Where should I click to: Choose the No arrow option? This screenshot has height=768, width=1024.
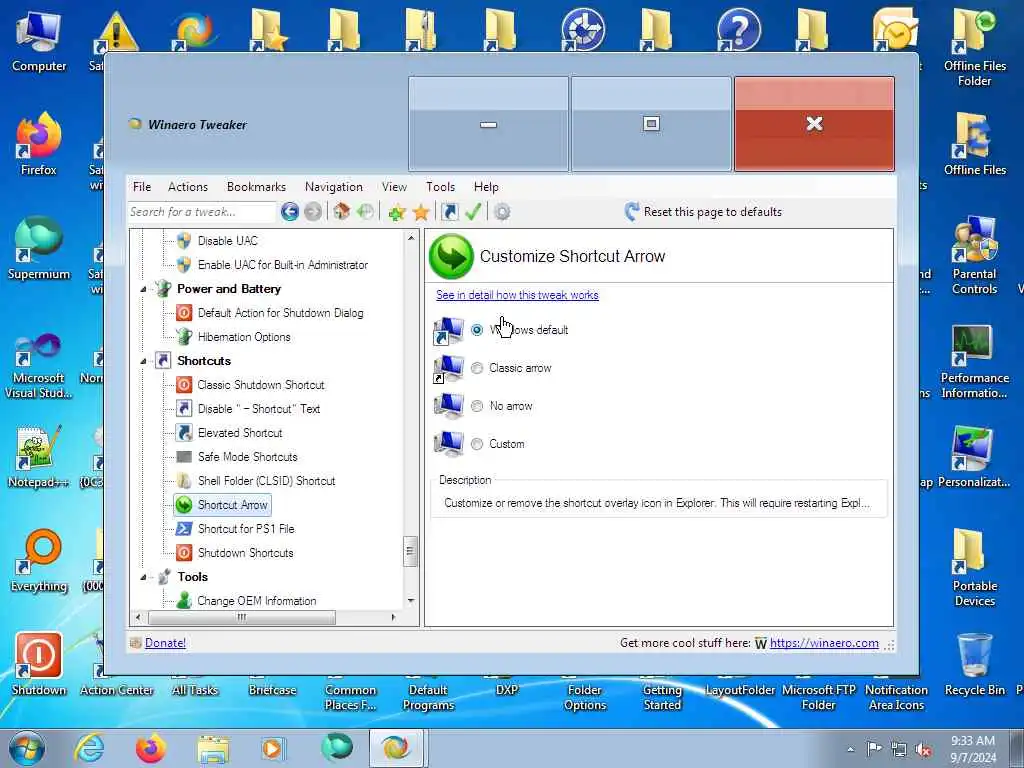coord(477,406)
